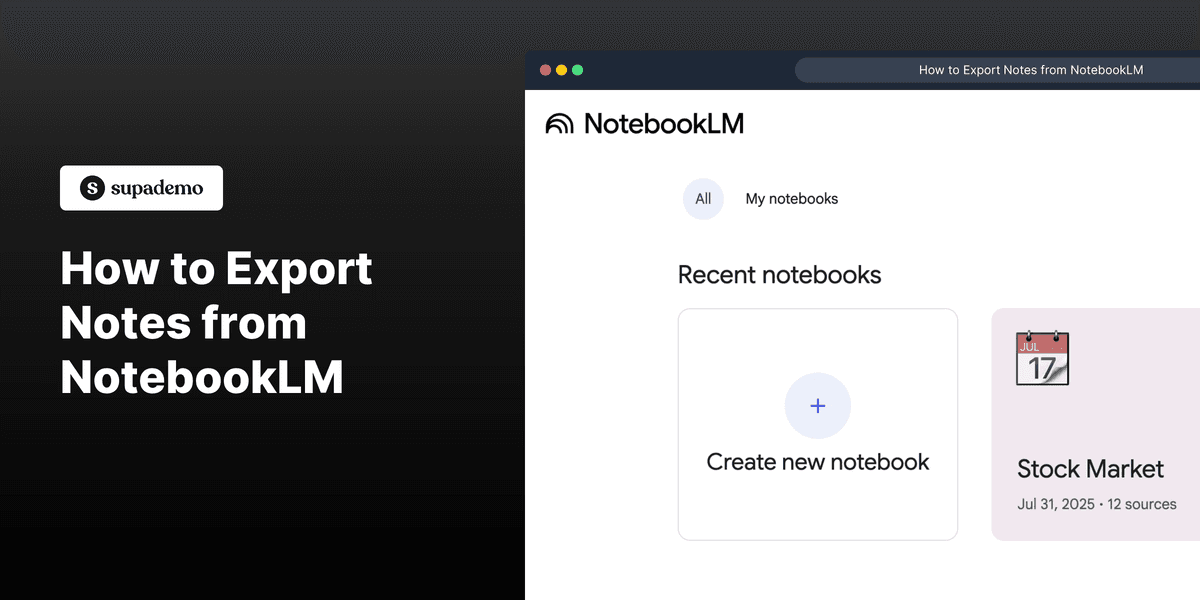Select the NotebookLM wordmark in the header
The height and width of the screenshot is (600, 1200).
(665, 123)
